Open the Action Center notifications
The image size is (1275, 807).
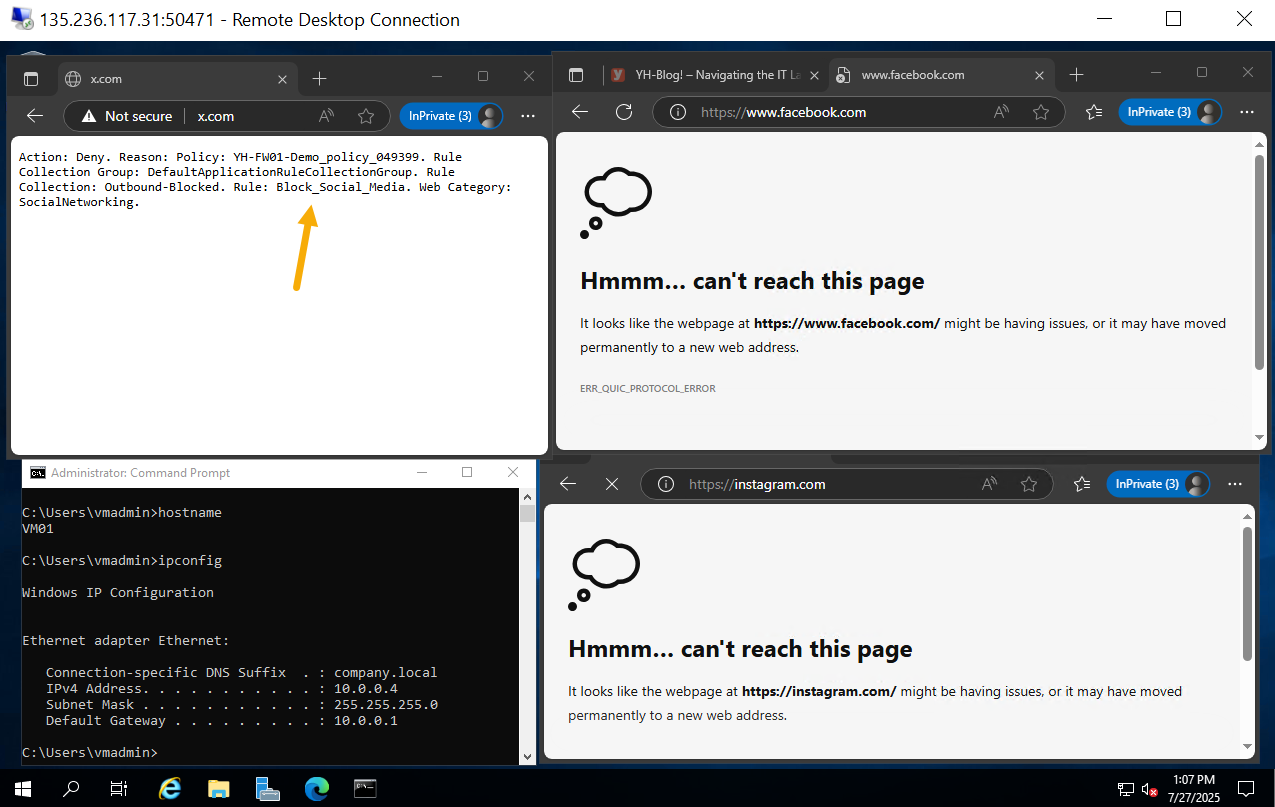[x=1246, y=789]
